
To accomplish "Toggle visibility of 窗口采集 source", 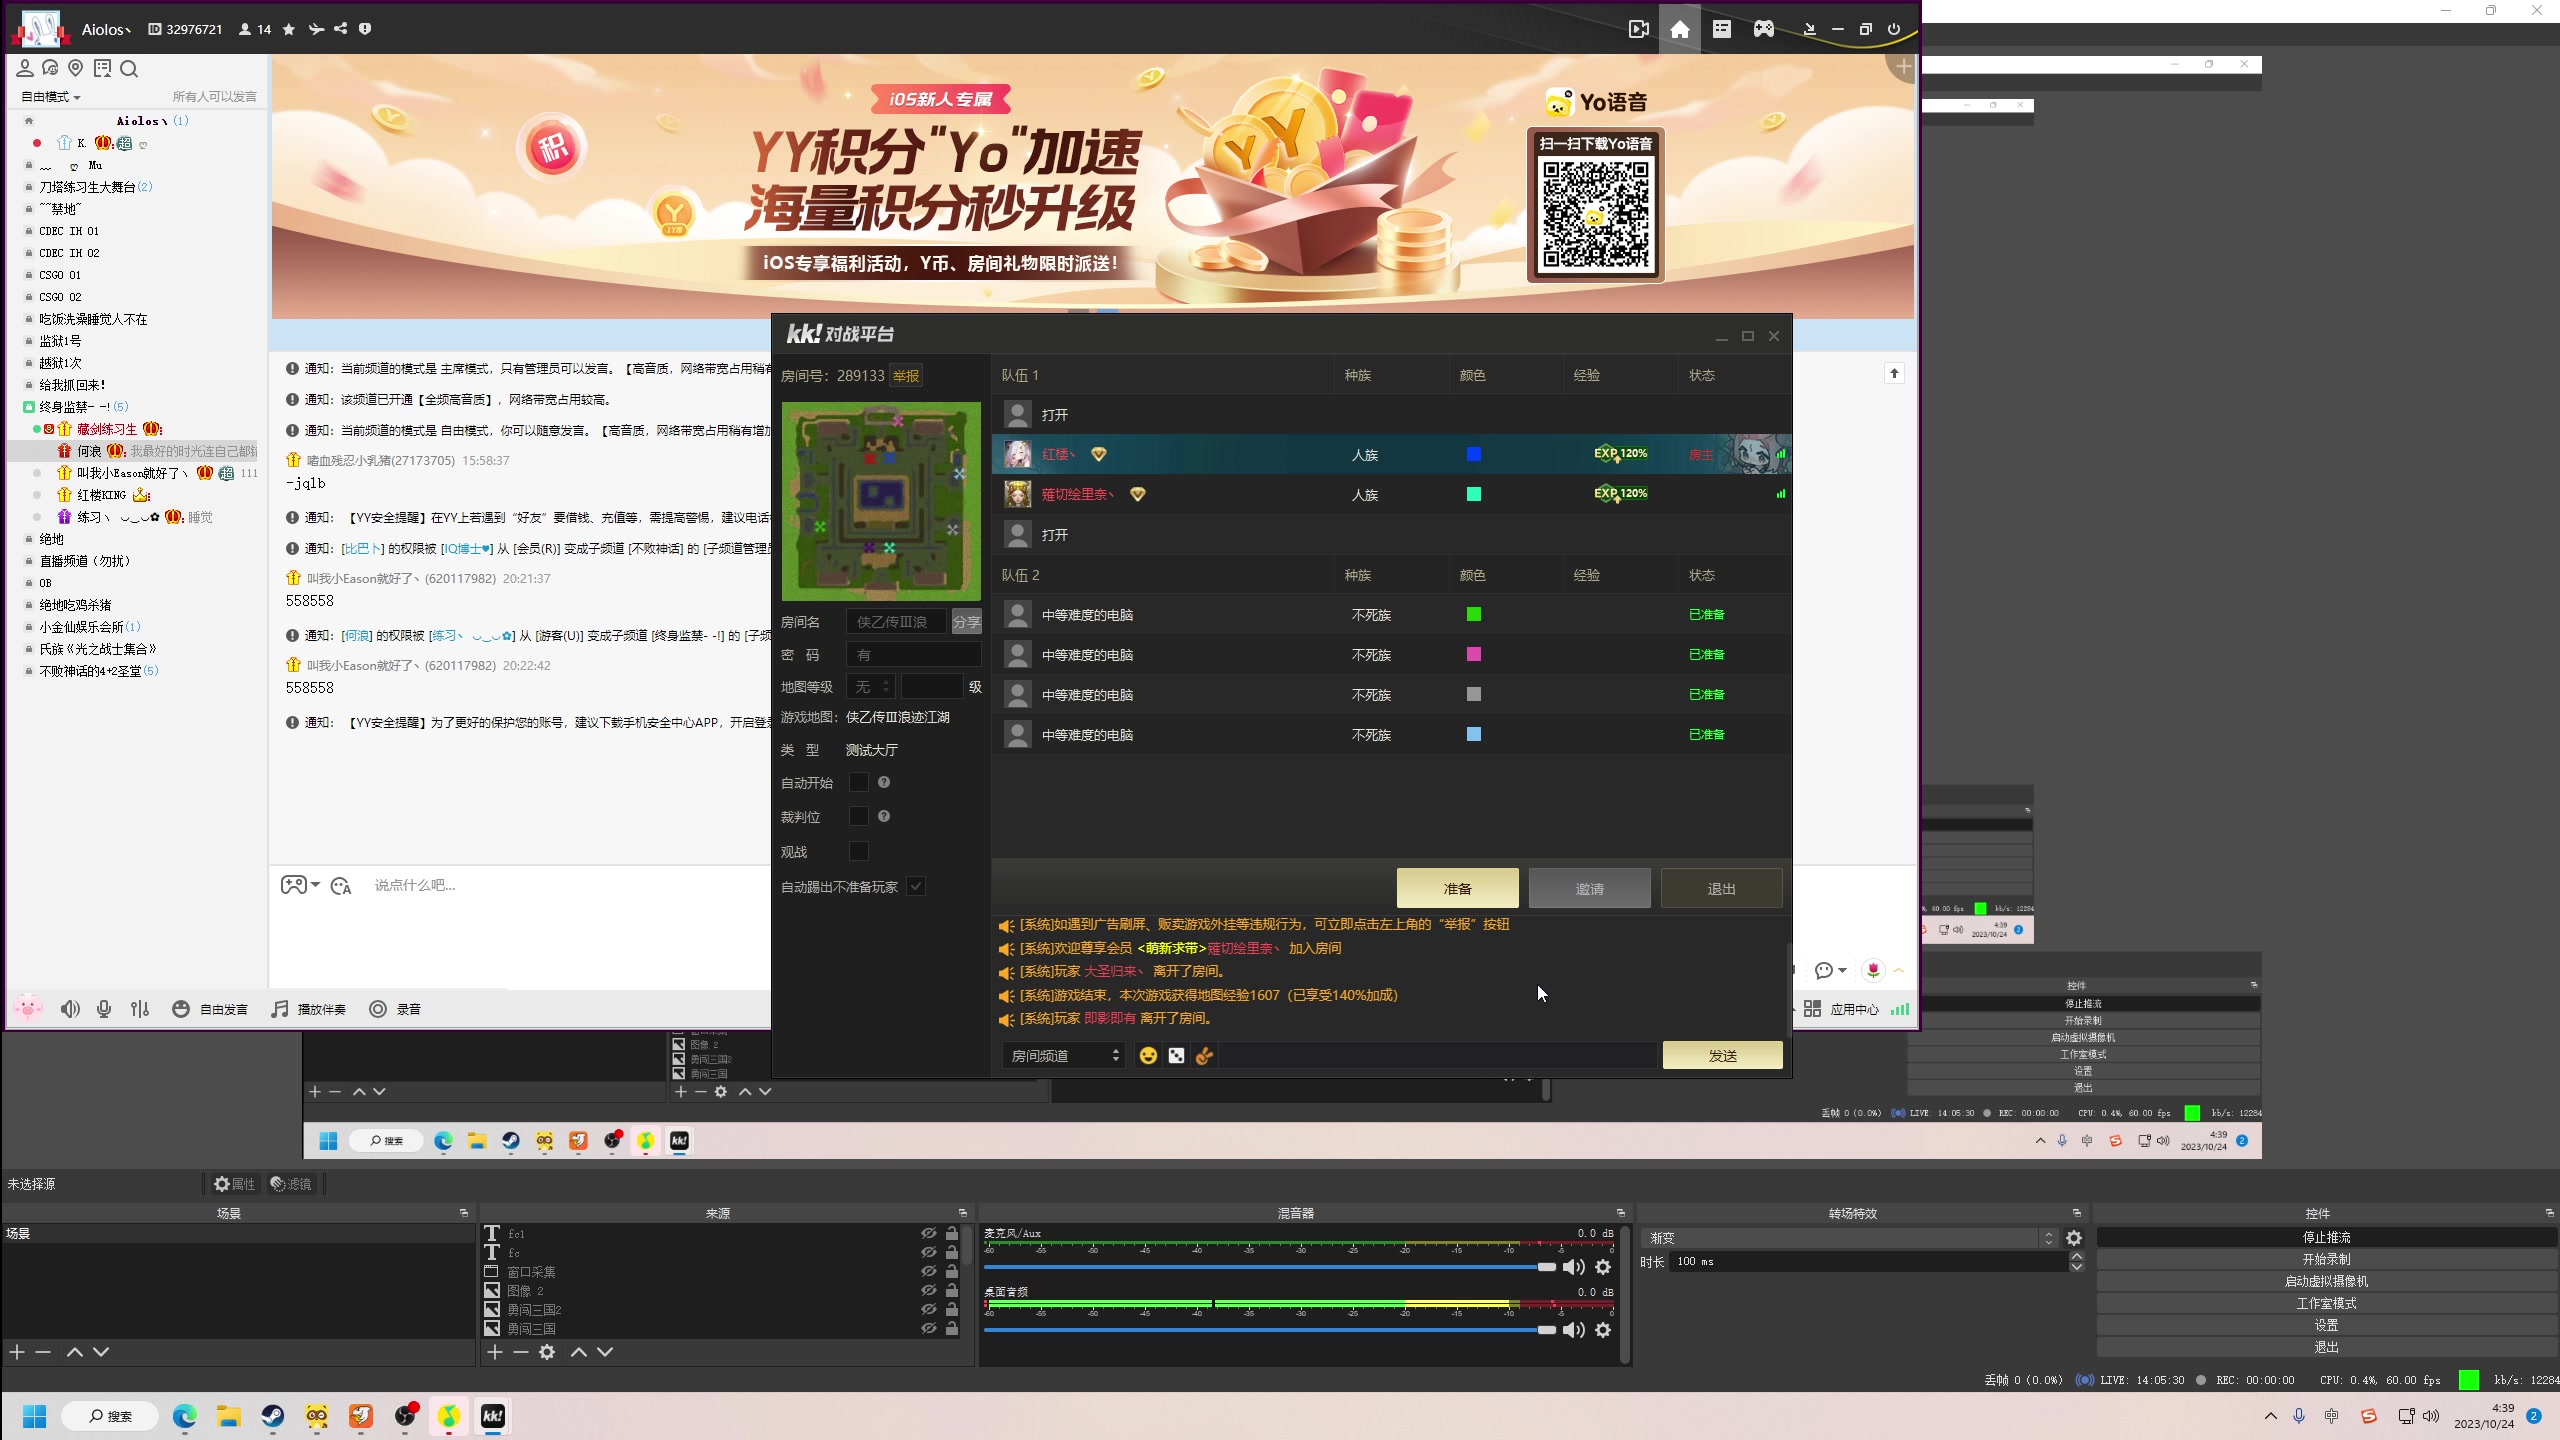I will 929,1272.
